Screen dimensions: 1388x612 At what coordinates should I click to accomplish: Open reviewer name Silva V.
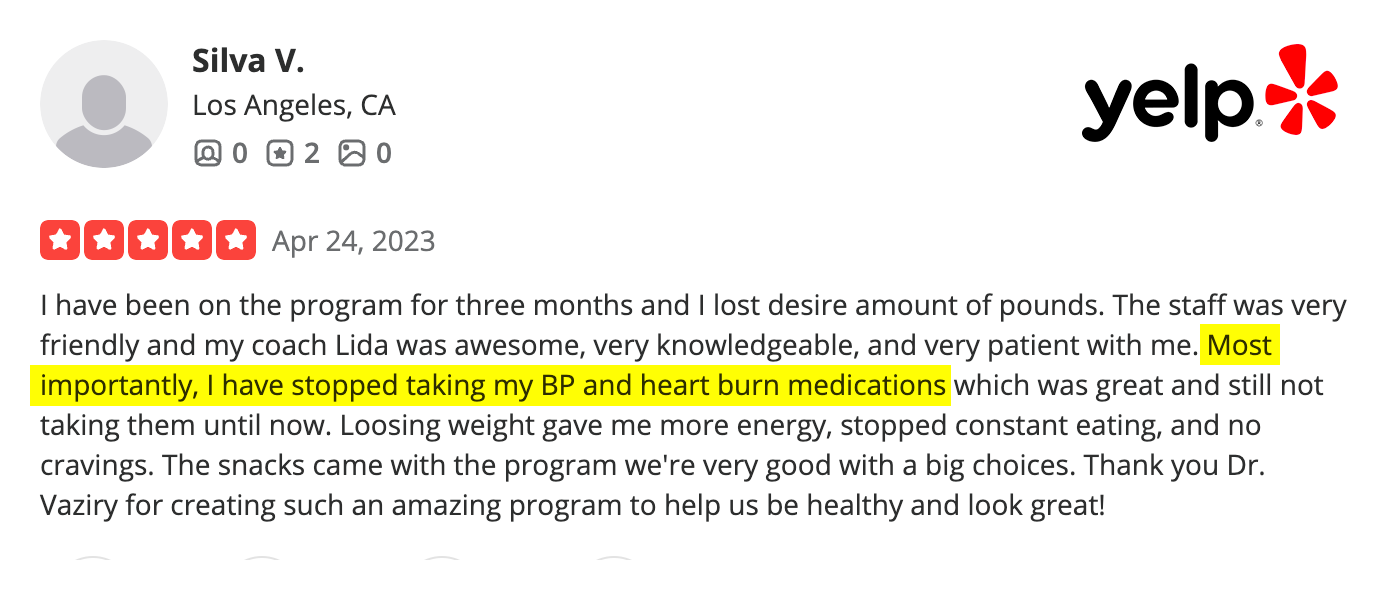(248, 61)
